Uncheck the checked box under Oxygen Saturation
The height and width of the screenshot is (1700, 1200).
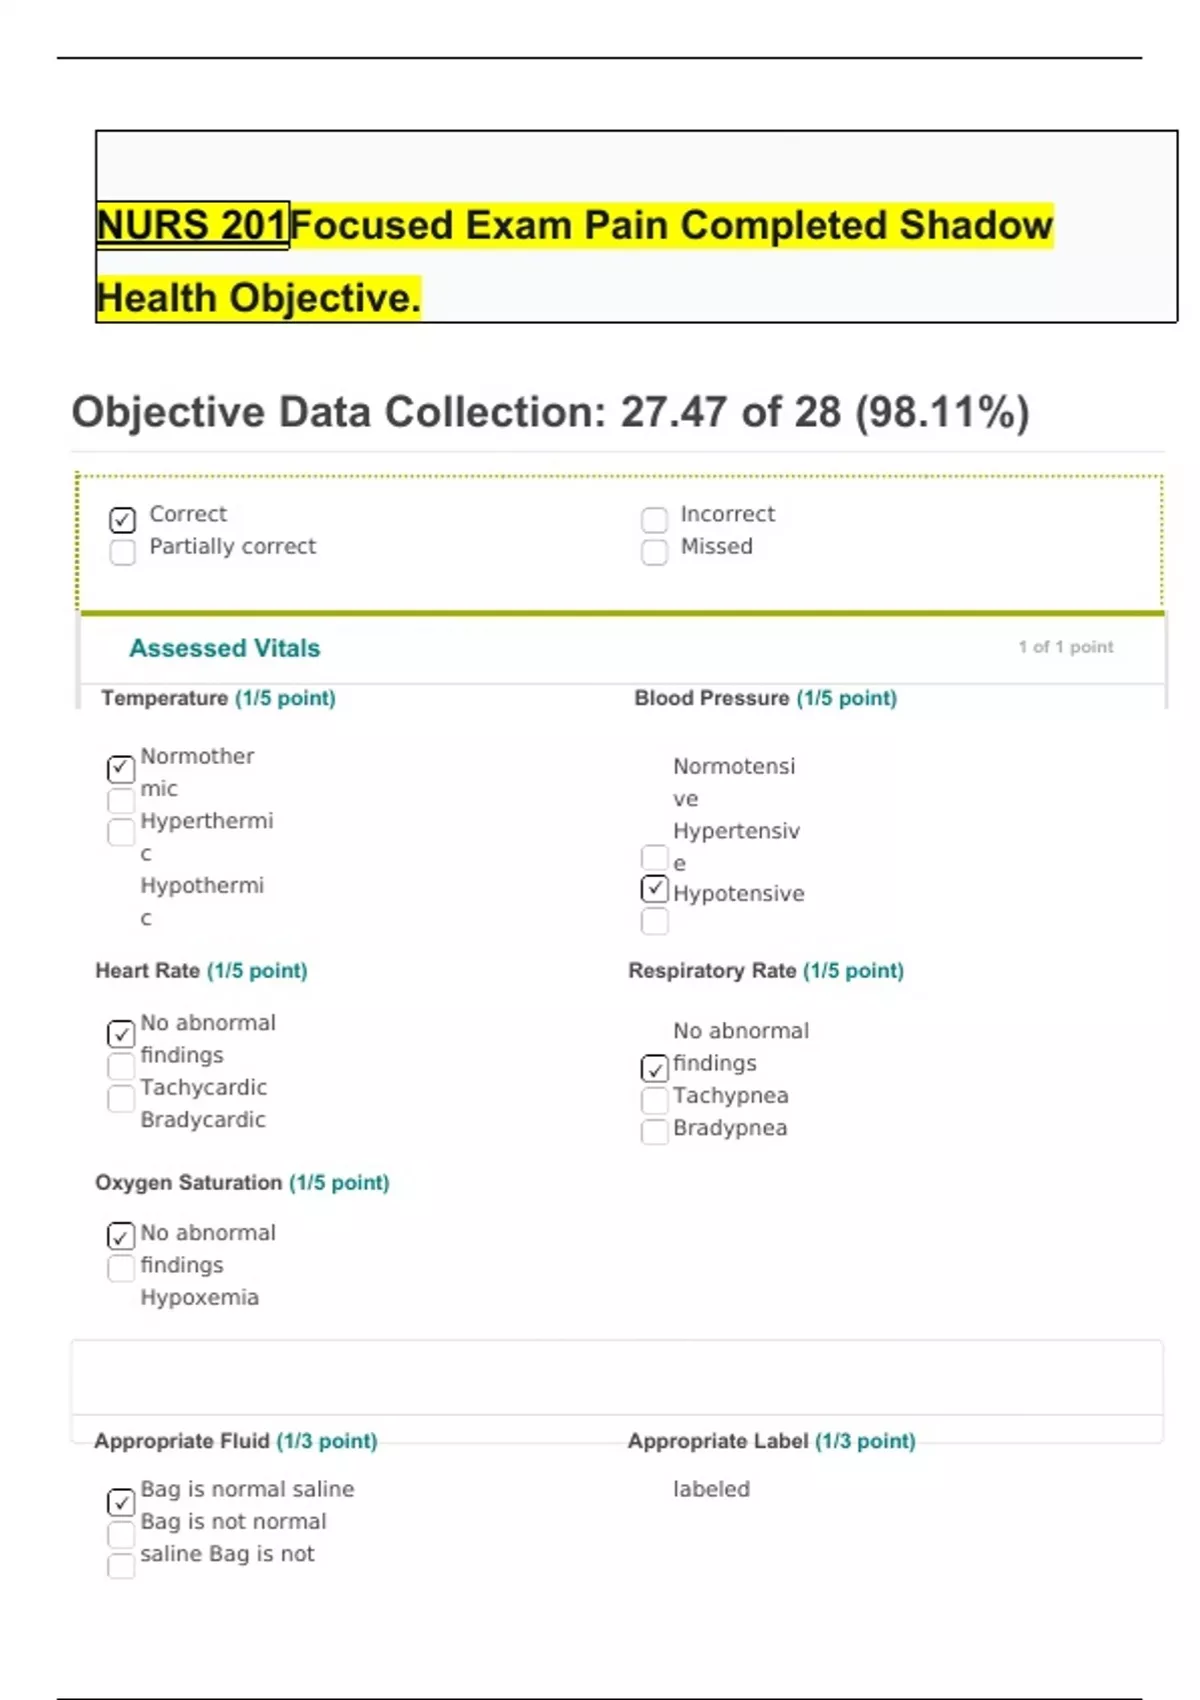(121, 1236)
